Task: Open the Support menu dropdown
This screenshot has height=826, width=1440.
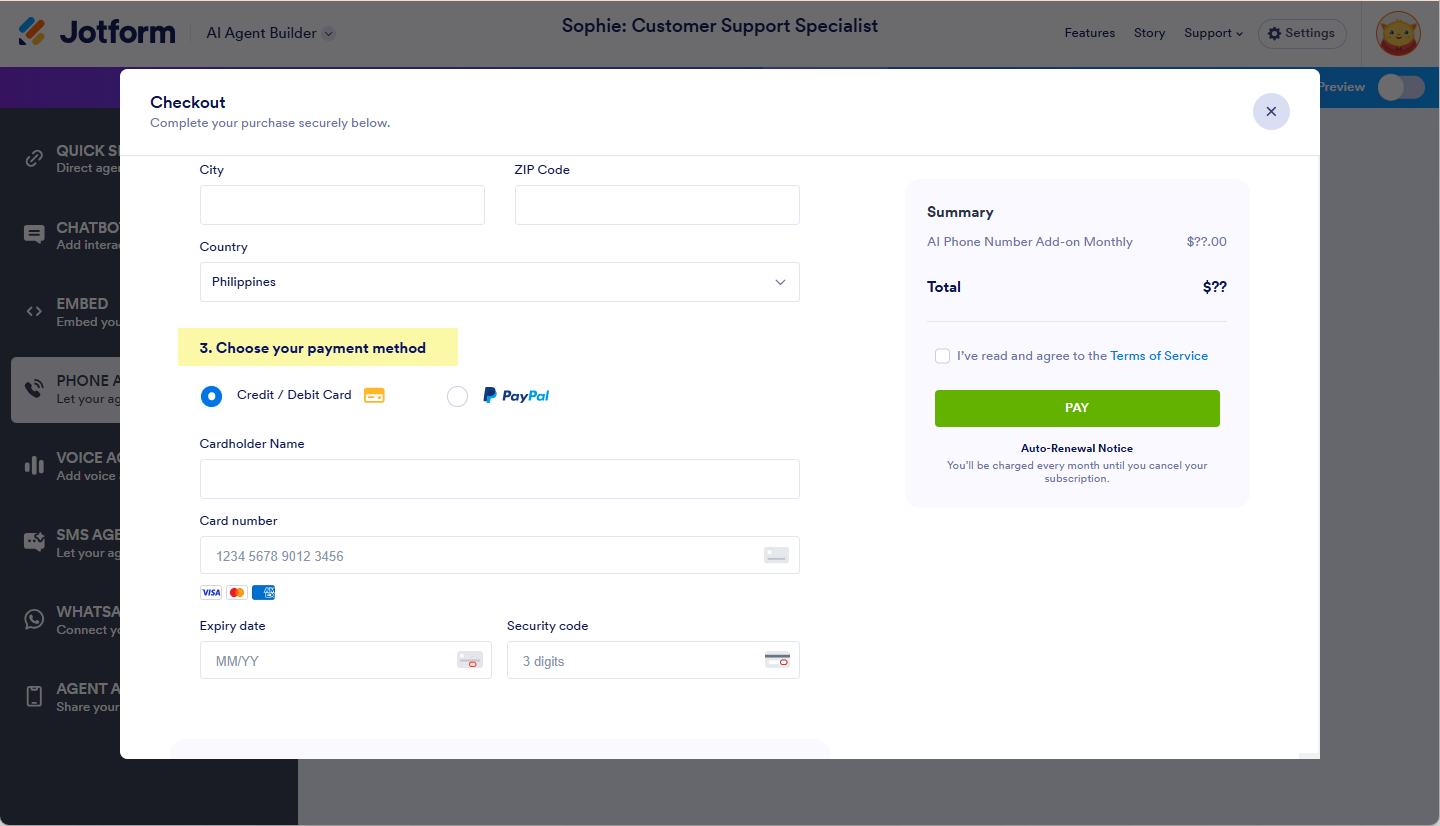Action: point(1213,33)
